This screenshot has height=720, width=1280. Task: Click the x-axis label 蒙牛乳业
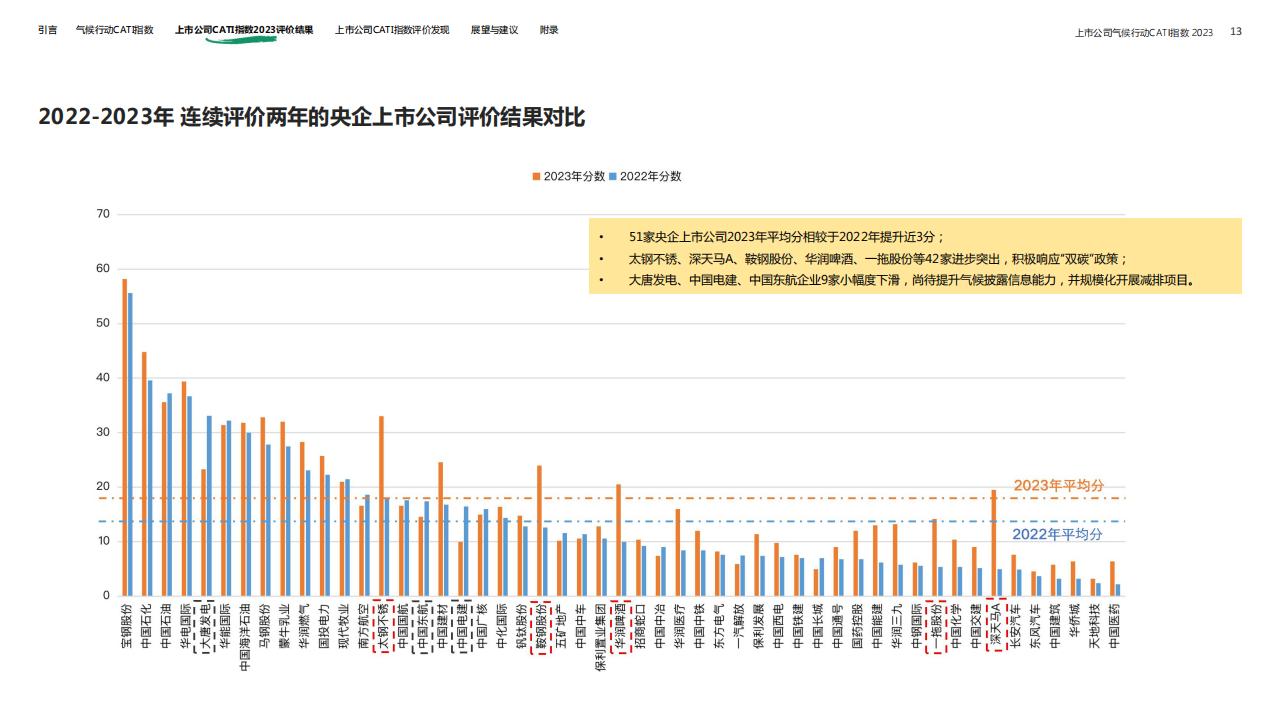[284, 625]
